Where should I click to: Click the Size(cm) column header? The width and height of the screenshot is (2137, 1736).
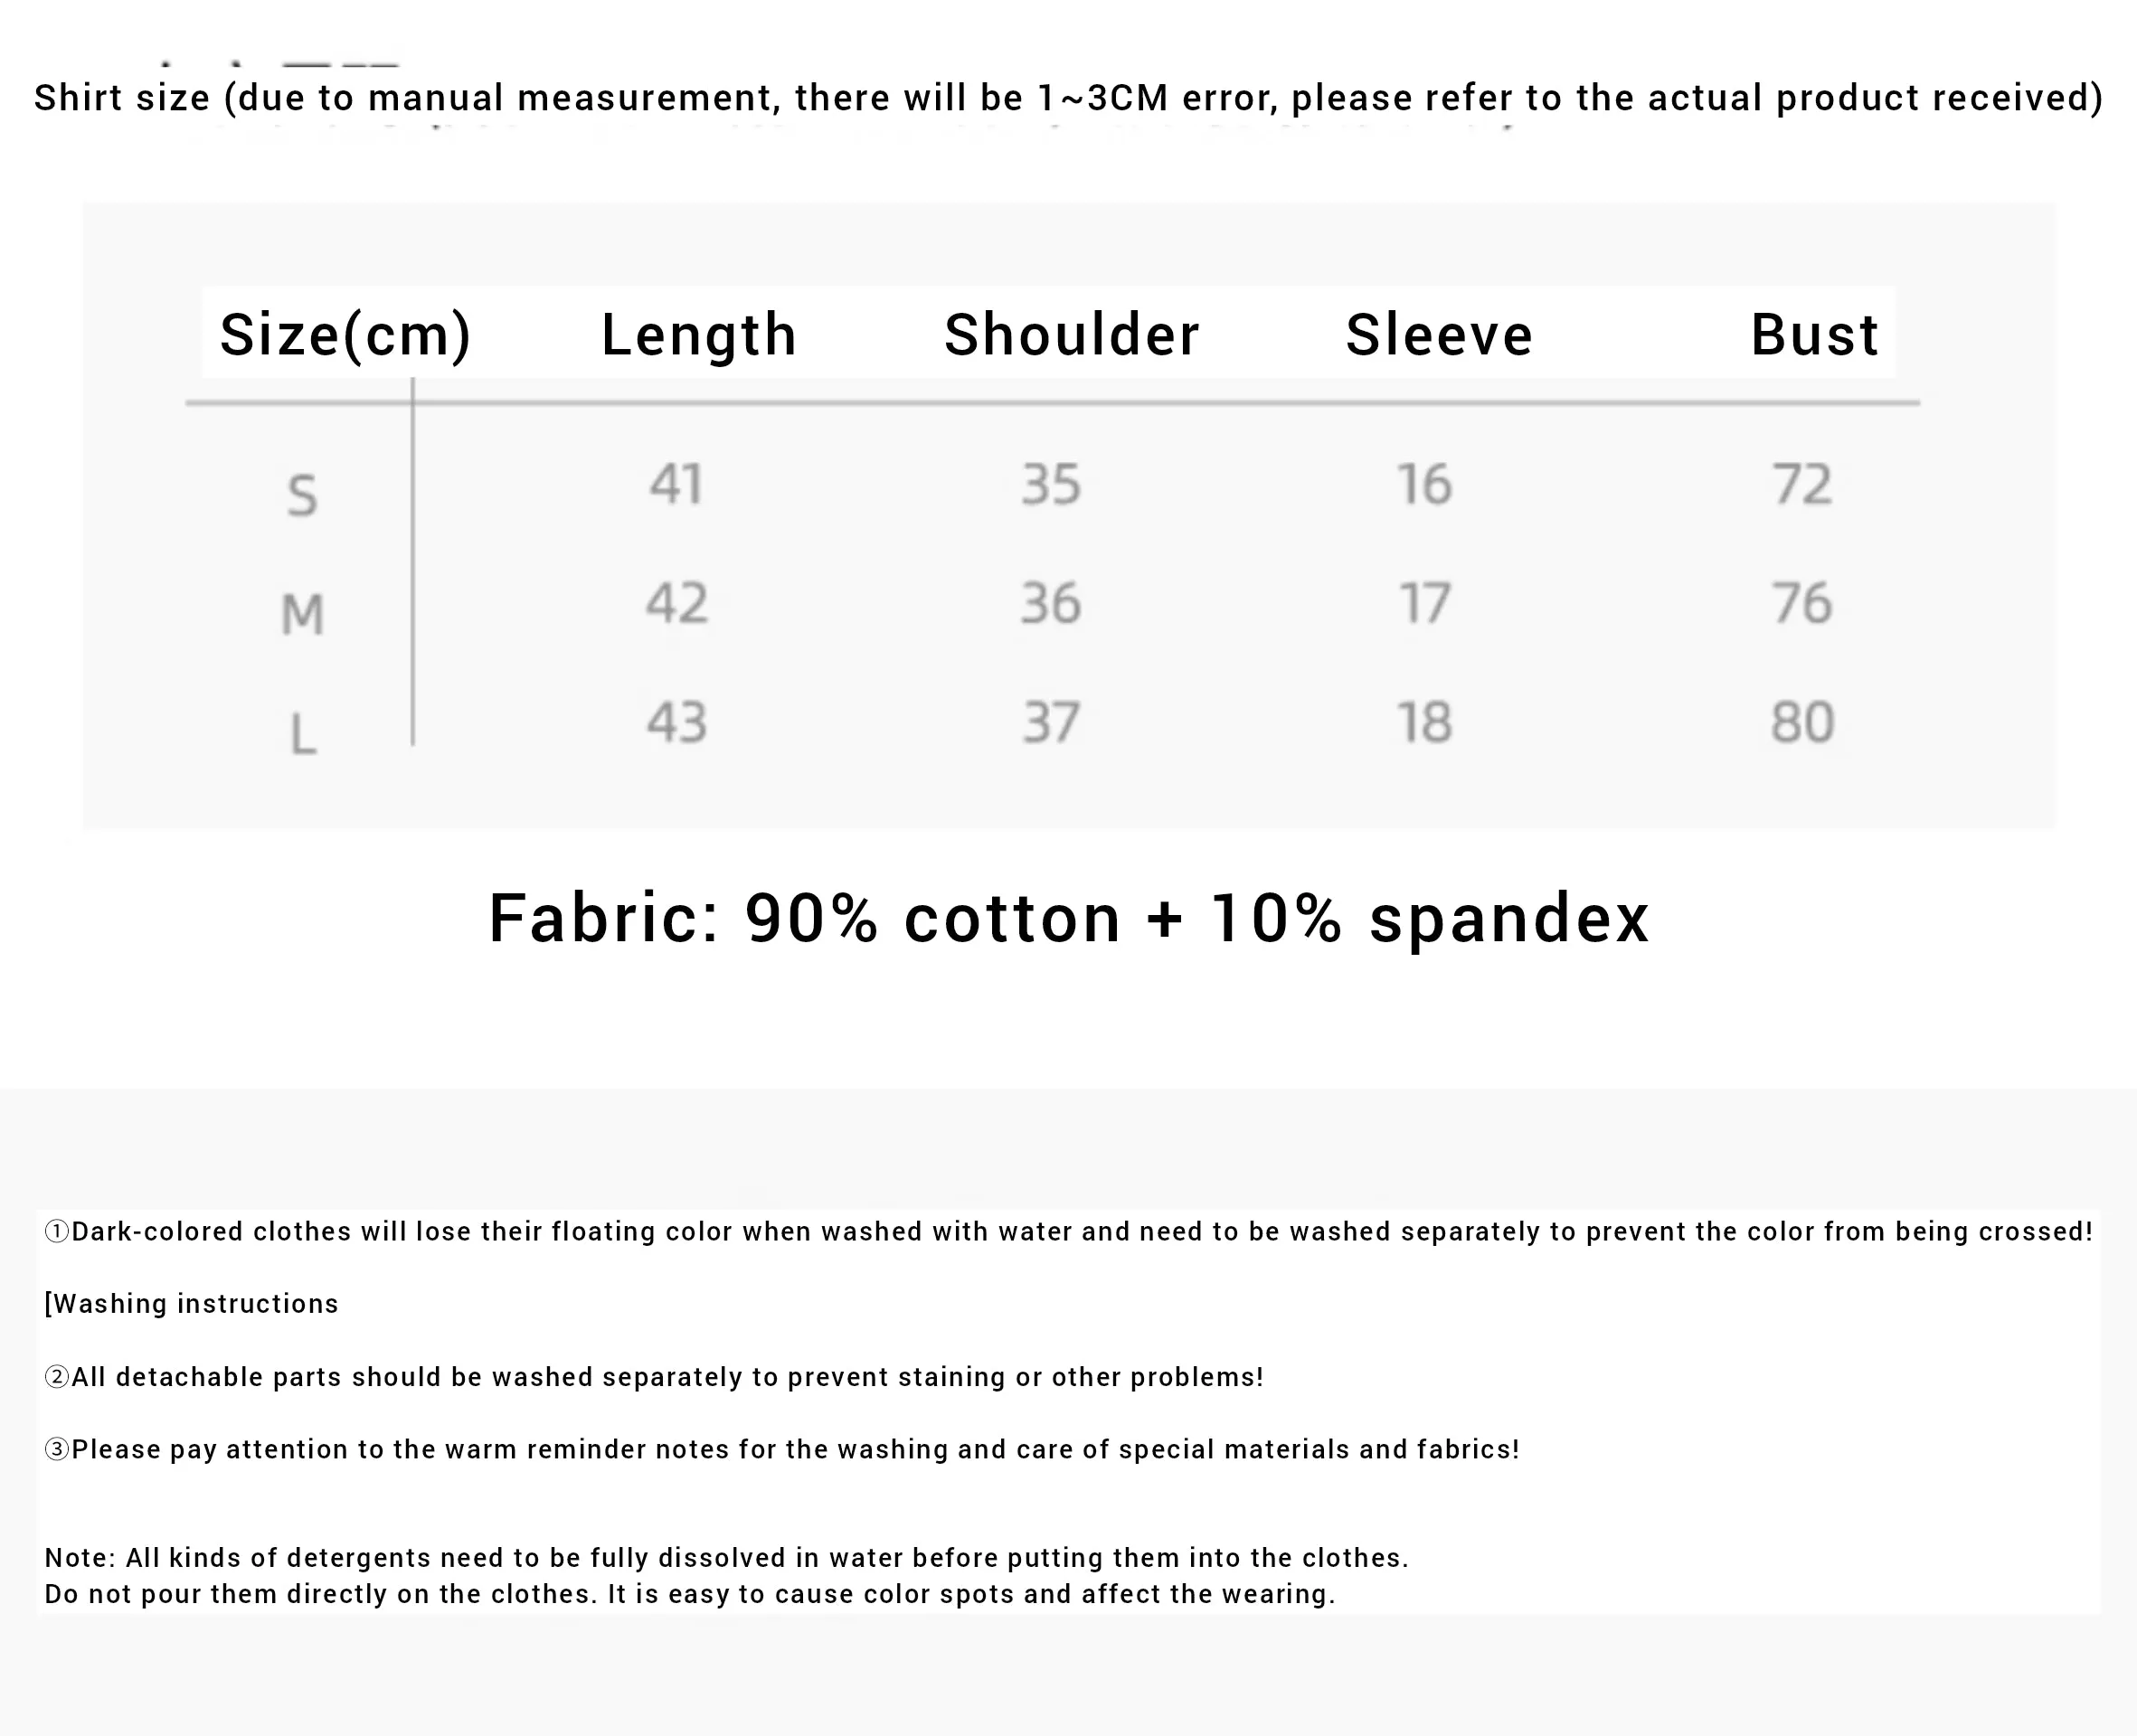tap(345, 335)
